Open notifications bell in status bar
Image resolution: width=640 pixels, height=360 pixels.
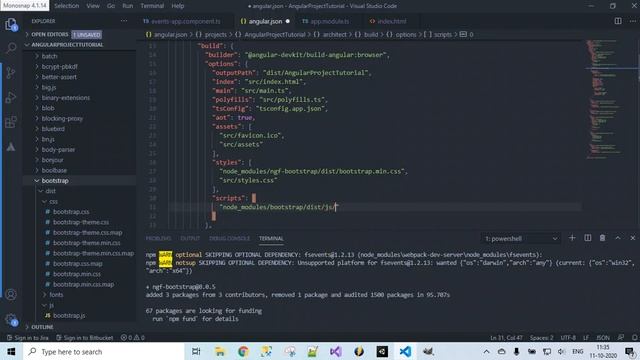coord(635,338)
